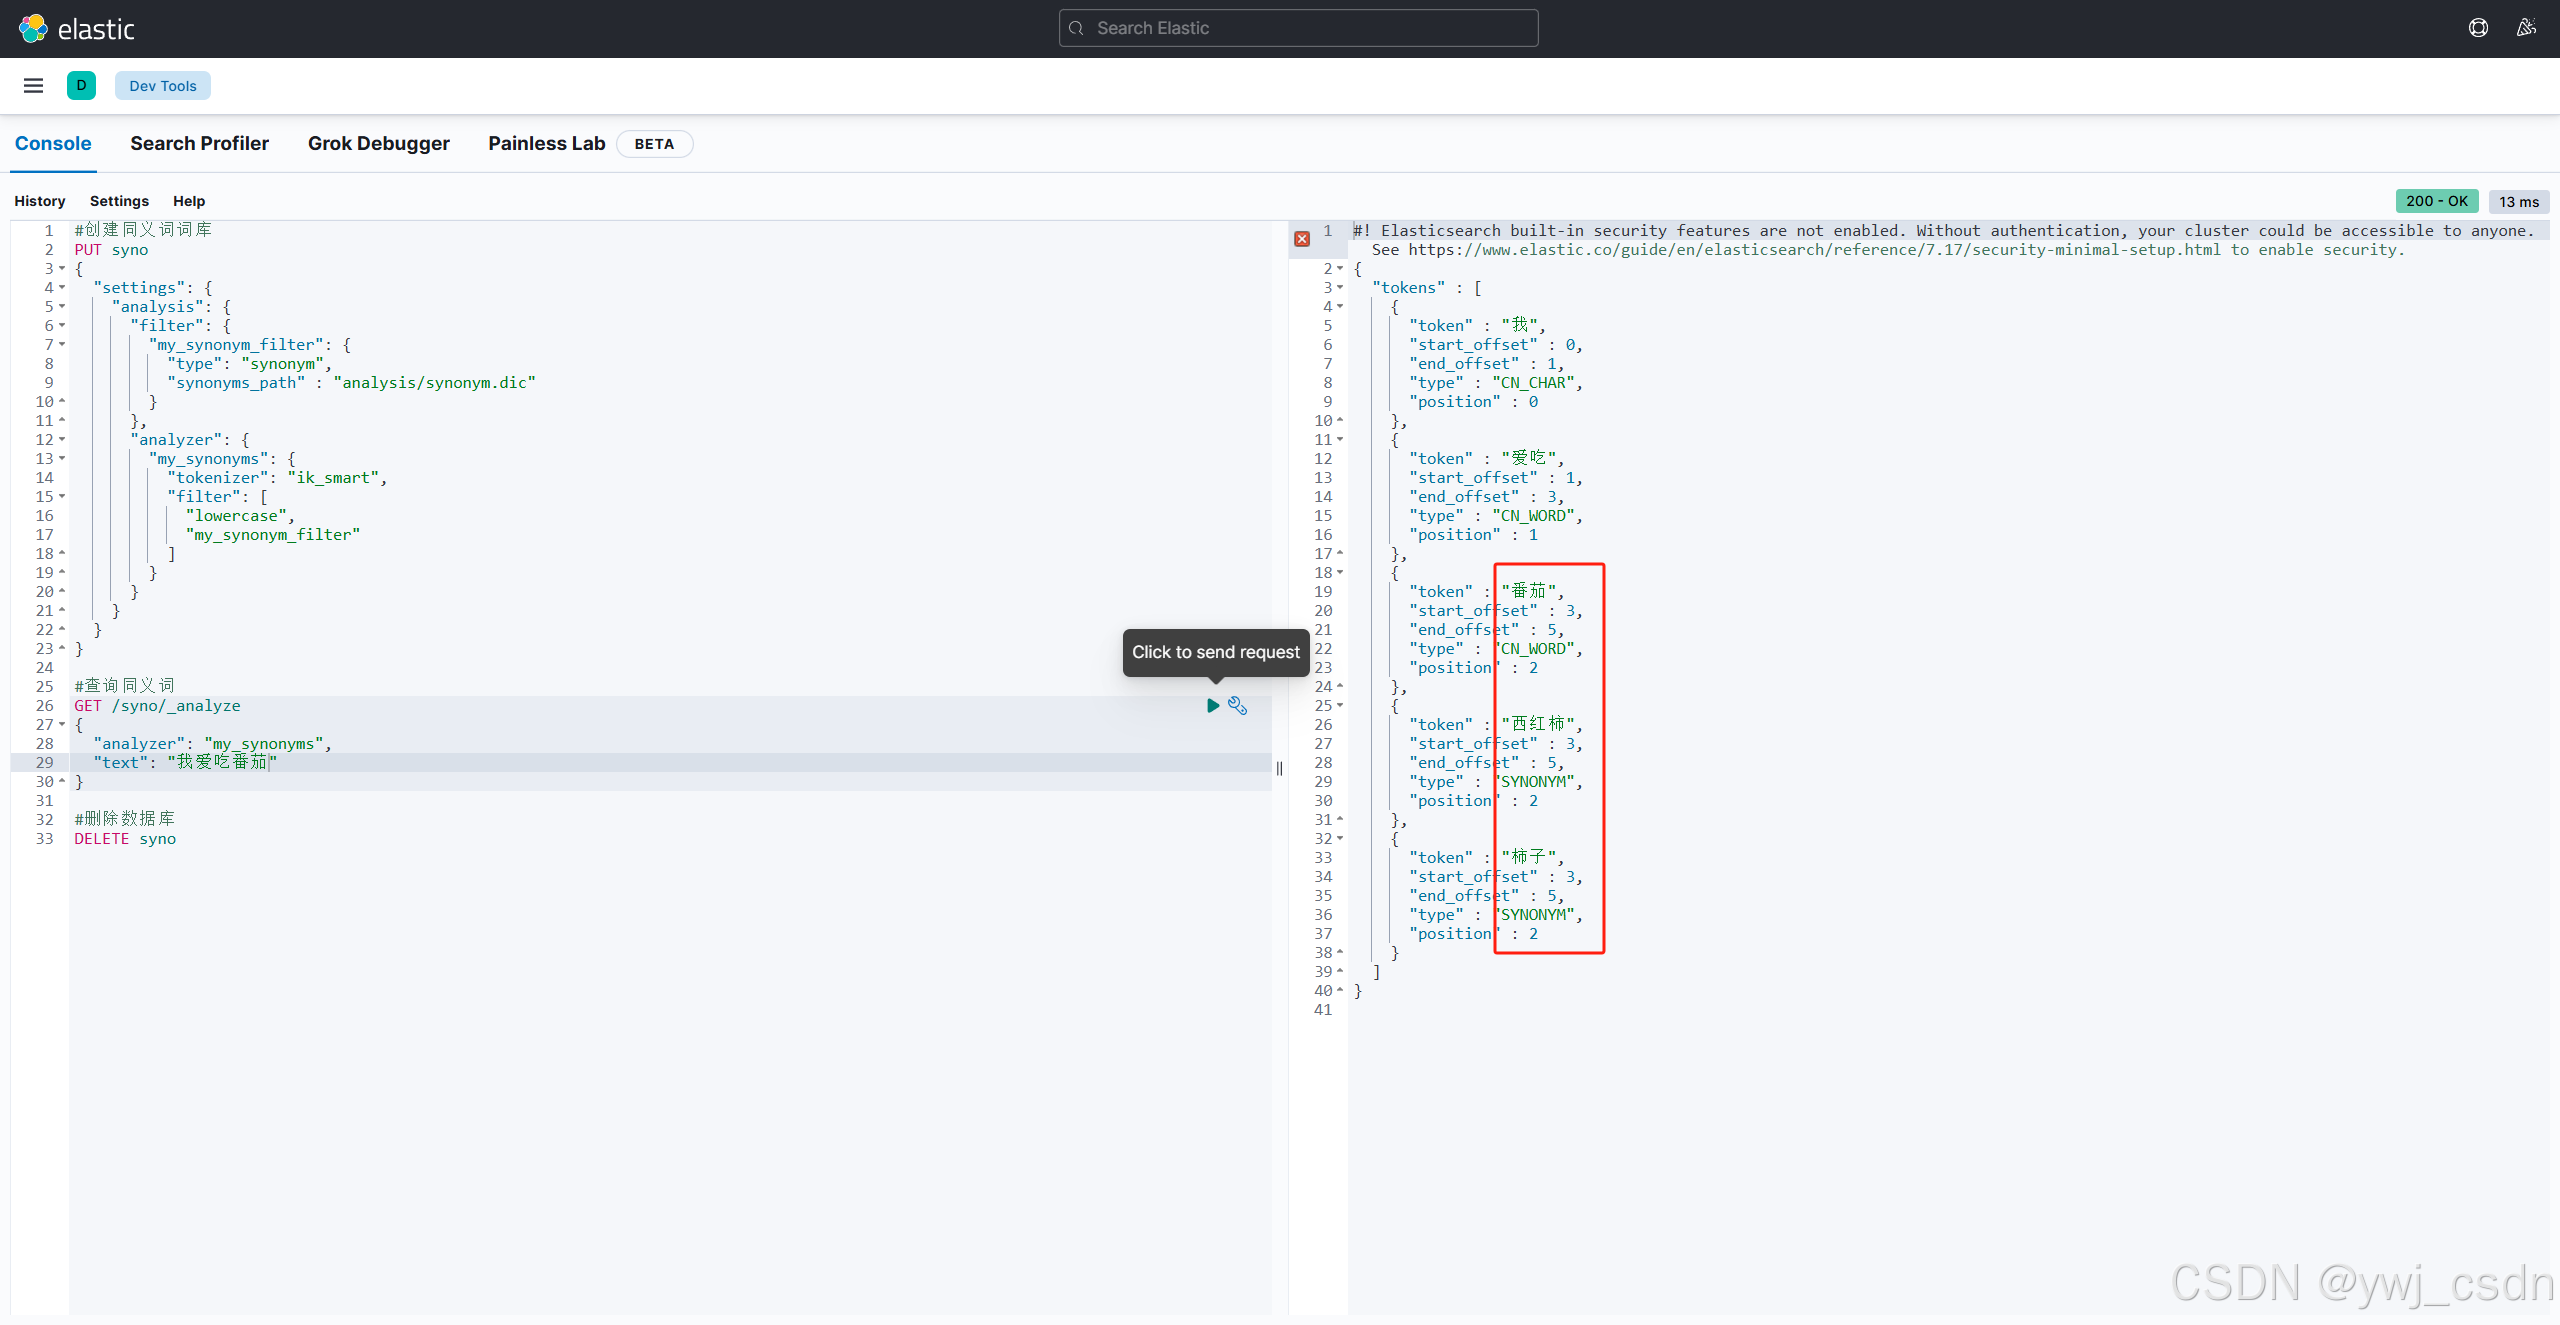Collapse the fold arrow on editor line 4

[62, 288]
